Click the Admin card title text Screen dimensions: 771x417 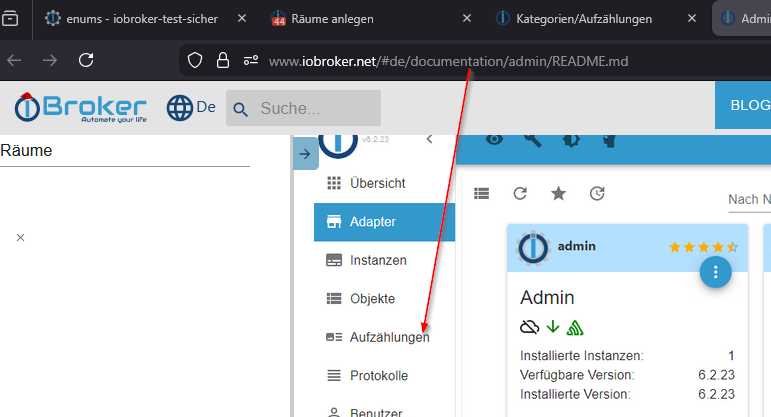coord(547,298)
